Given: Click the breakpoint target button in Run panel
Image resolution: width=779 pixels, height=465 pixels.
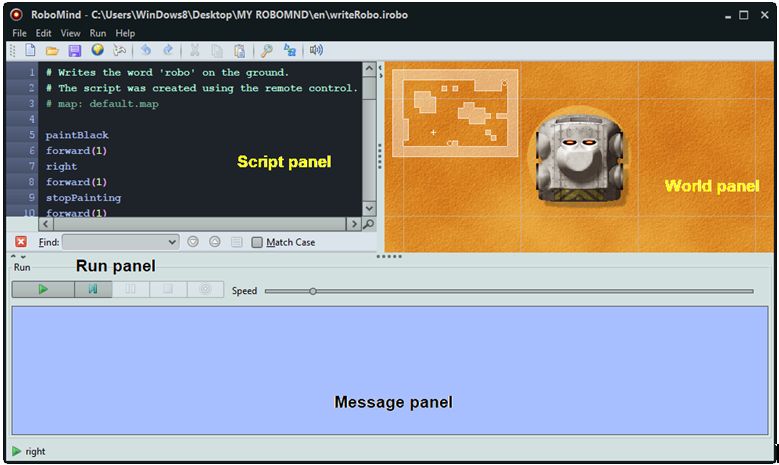Looking at the screenshot, I should [205, 289].
